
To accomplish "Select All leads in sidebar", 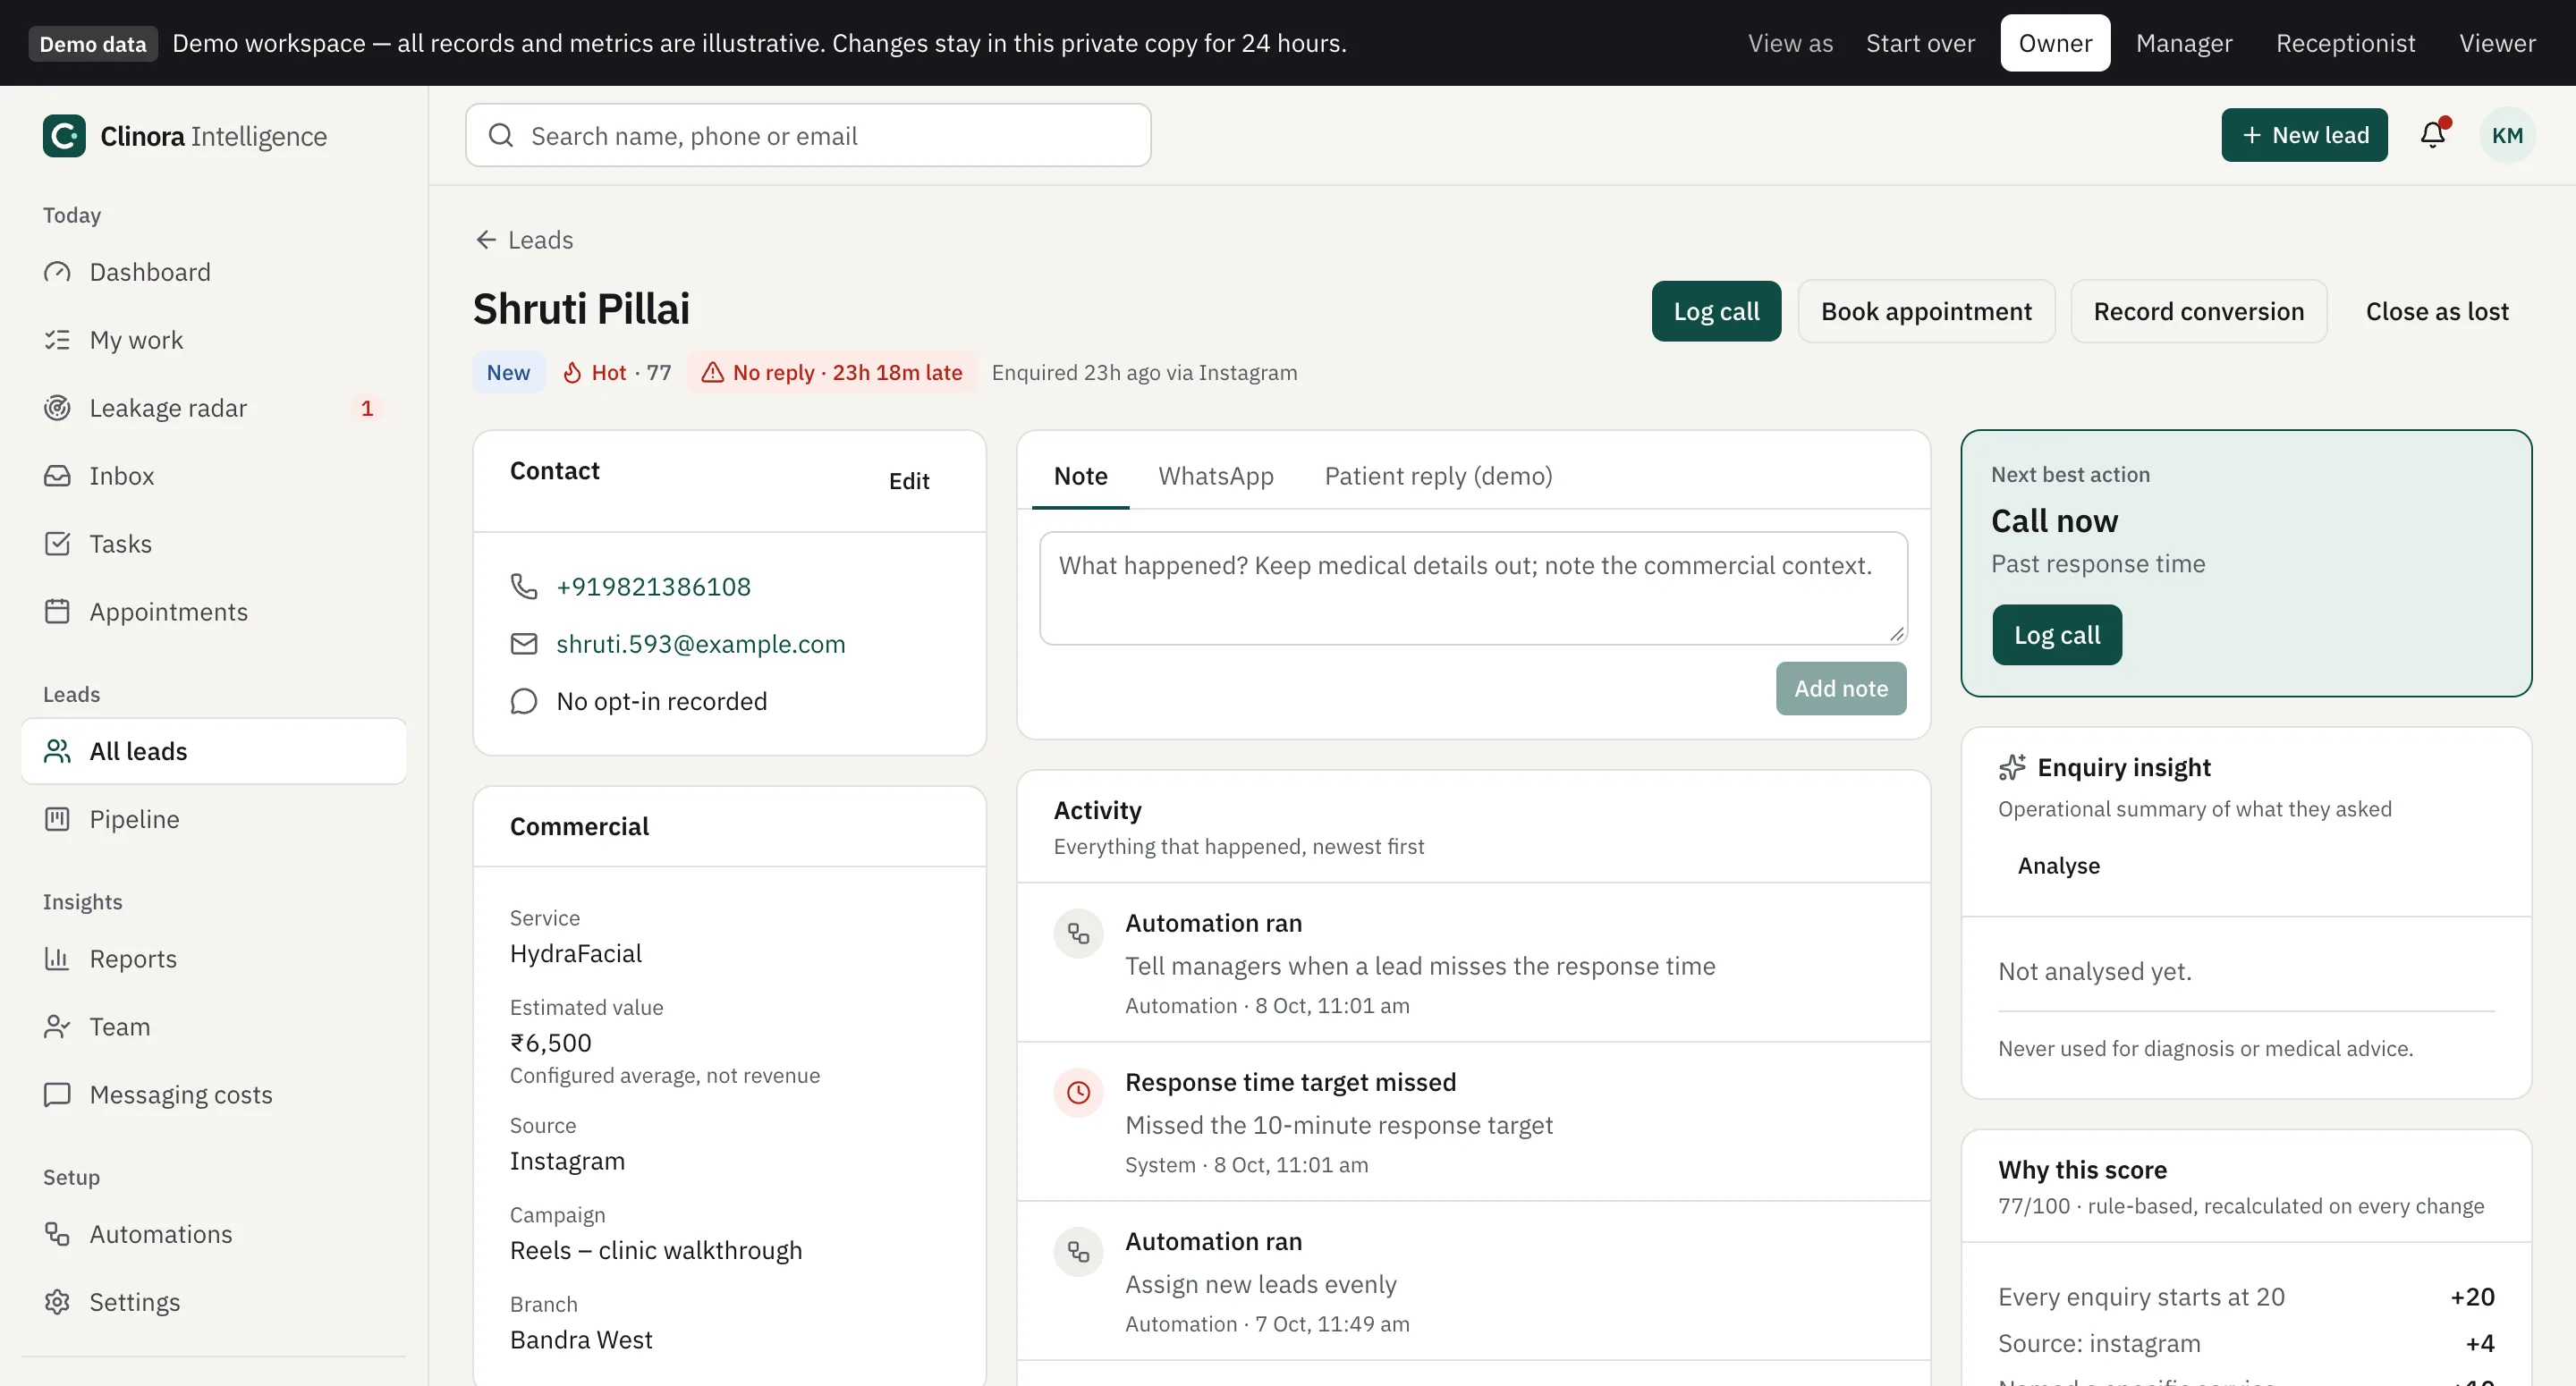I will [x=213, y=751].
